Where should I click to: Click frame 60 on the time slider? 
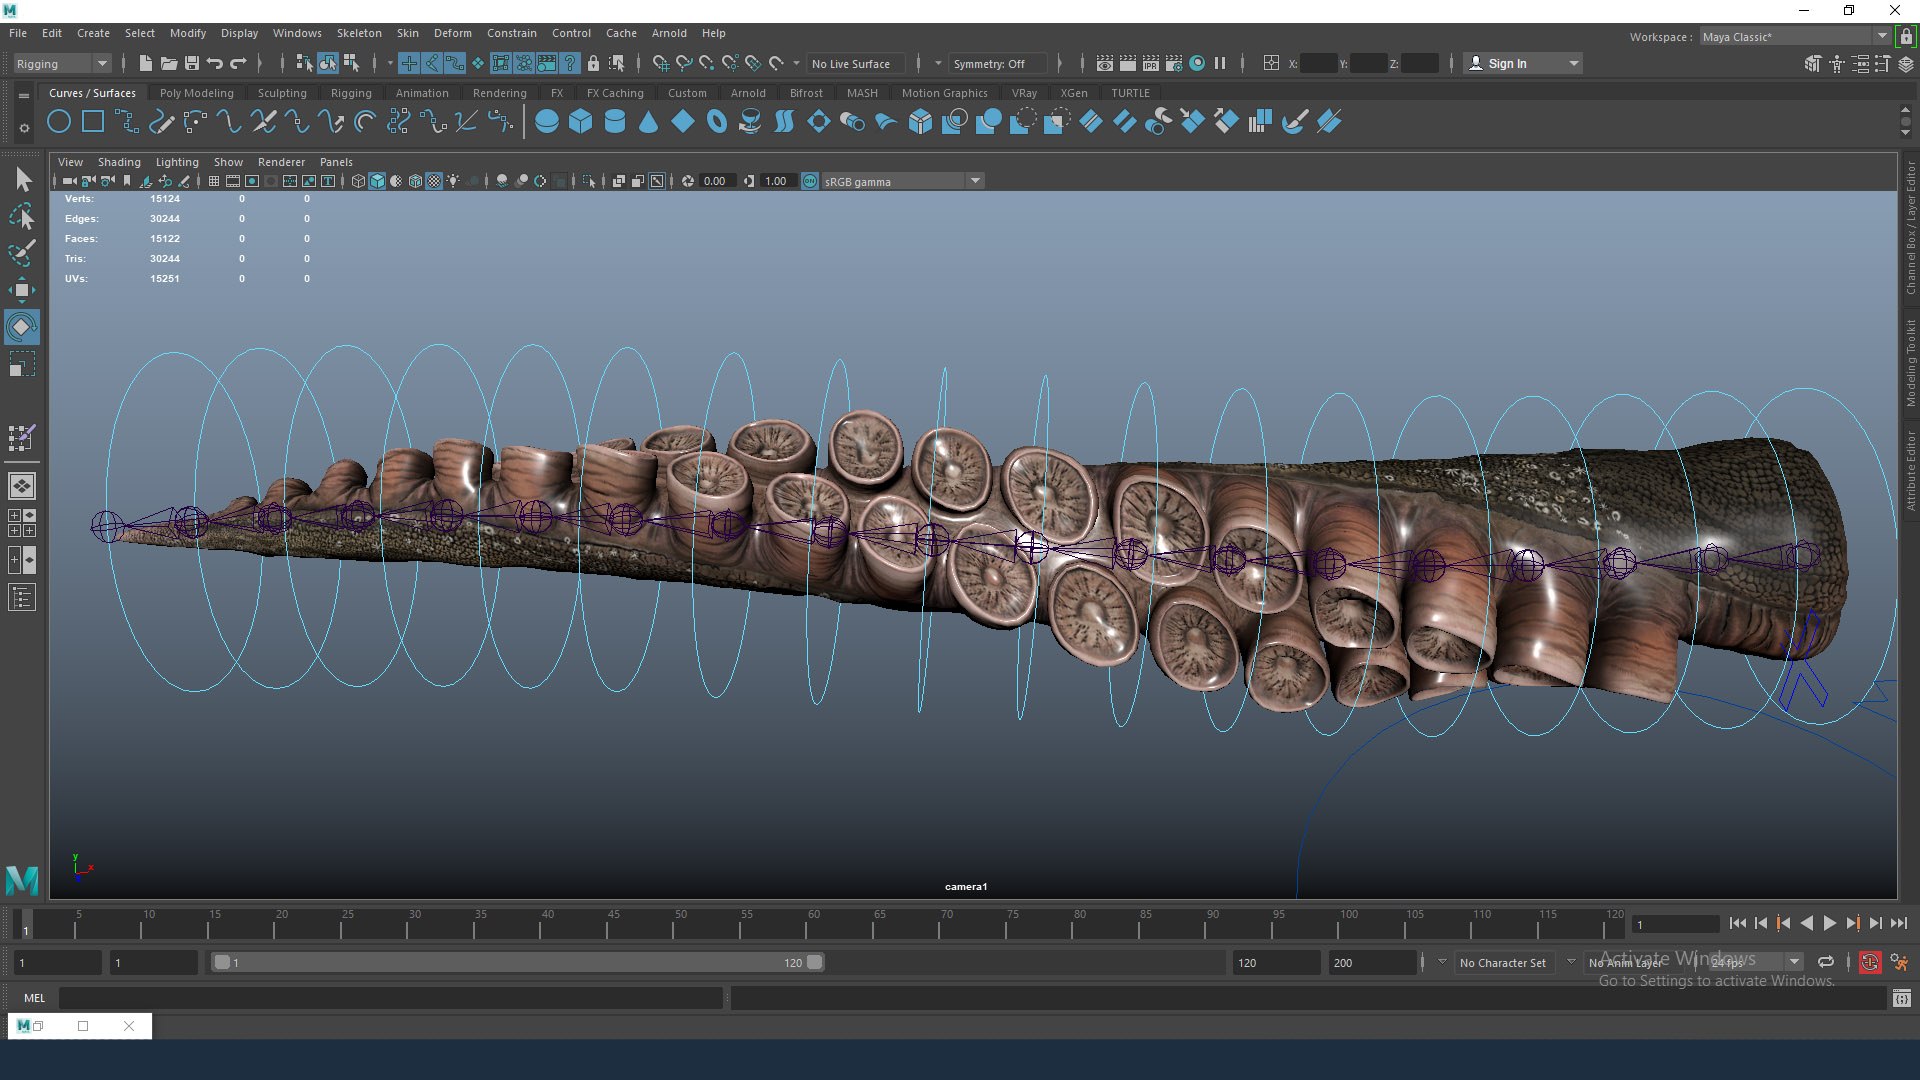click(x=813, y=924)
